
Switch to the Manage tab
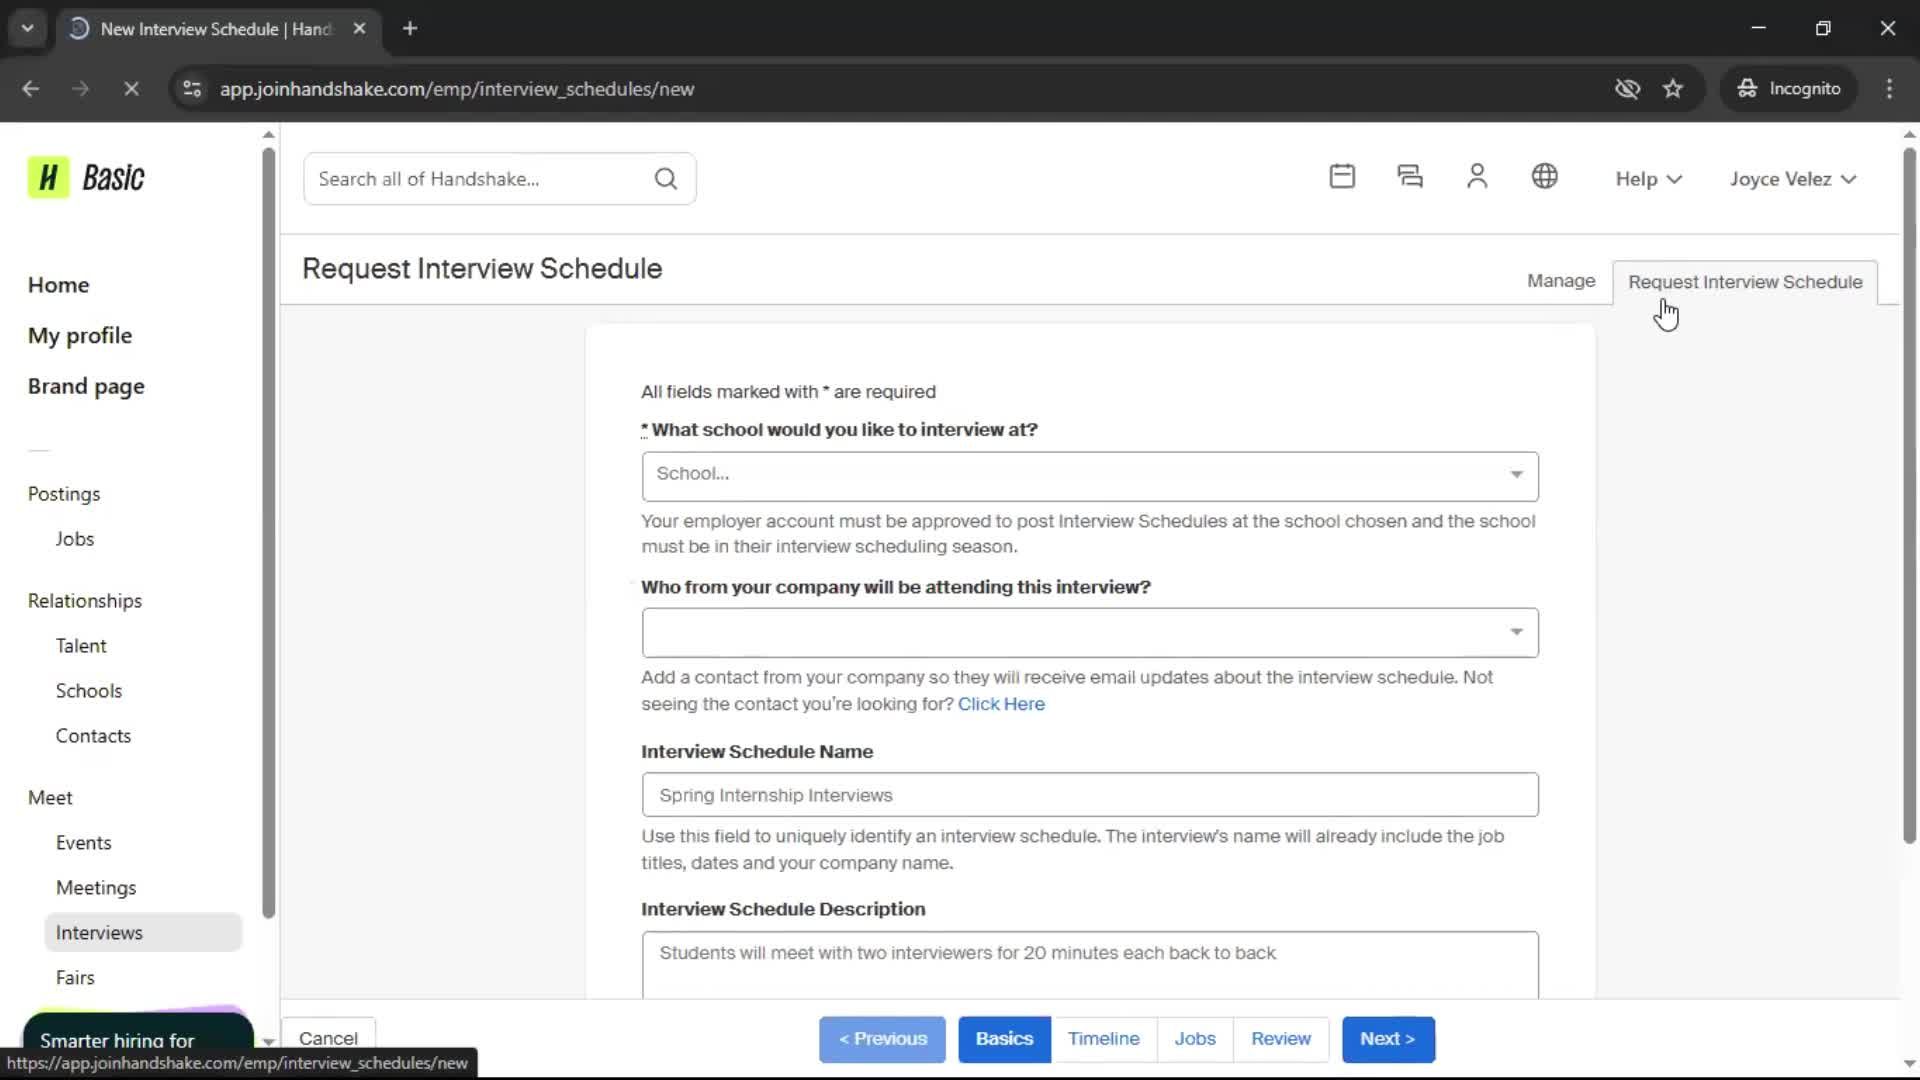pyautogui.click(x=1560, y=281)
